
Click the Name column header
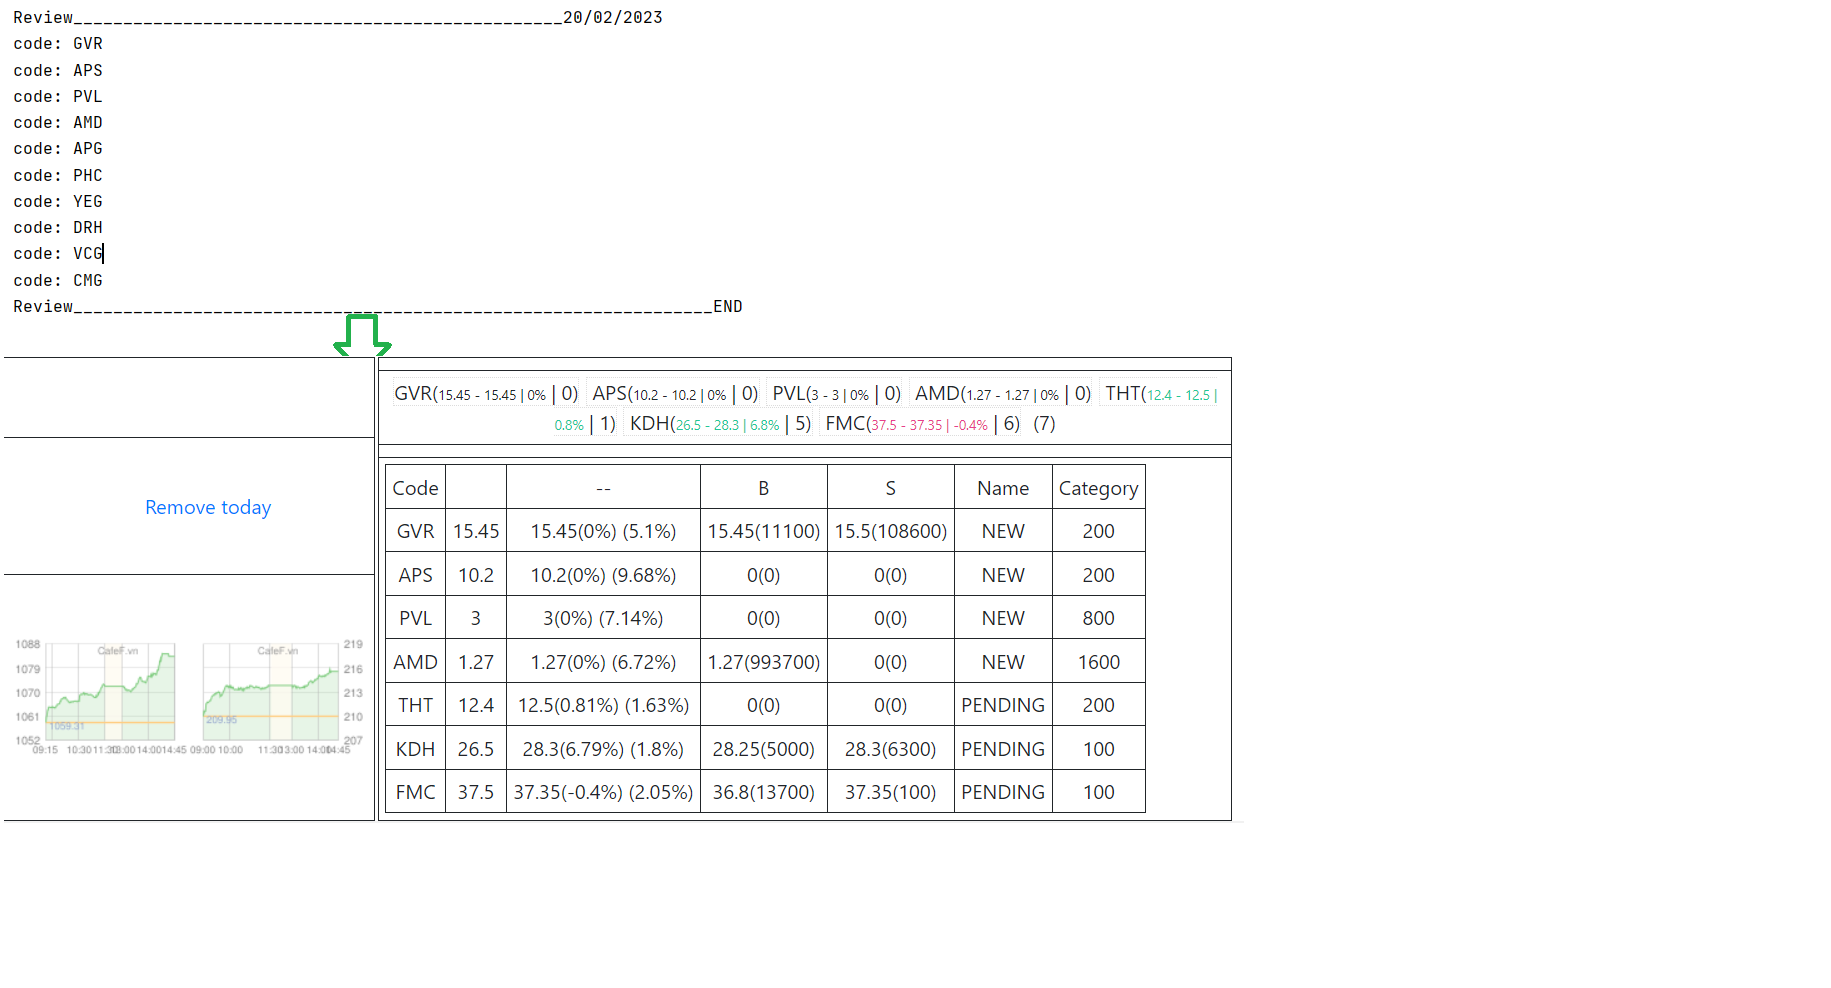[1003, 488]
